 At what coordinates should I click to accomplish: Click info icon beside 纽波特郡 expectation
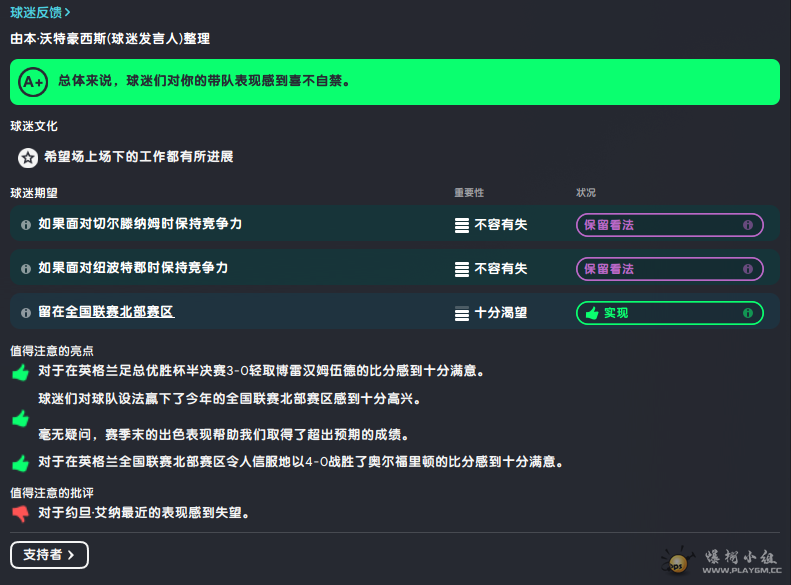click(x=26, y=269)
